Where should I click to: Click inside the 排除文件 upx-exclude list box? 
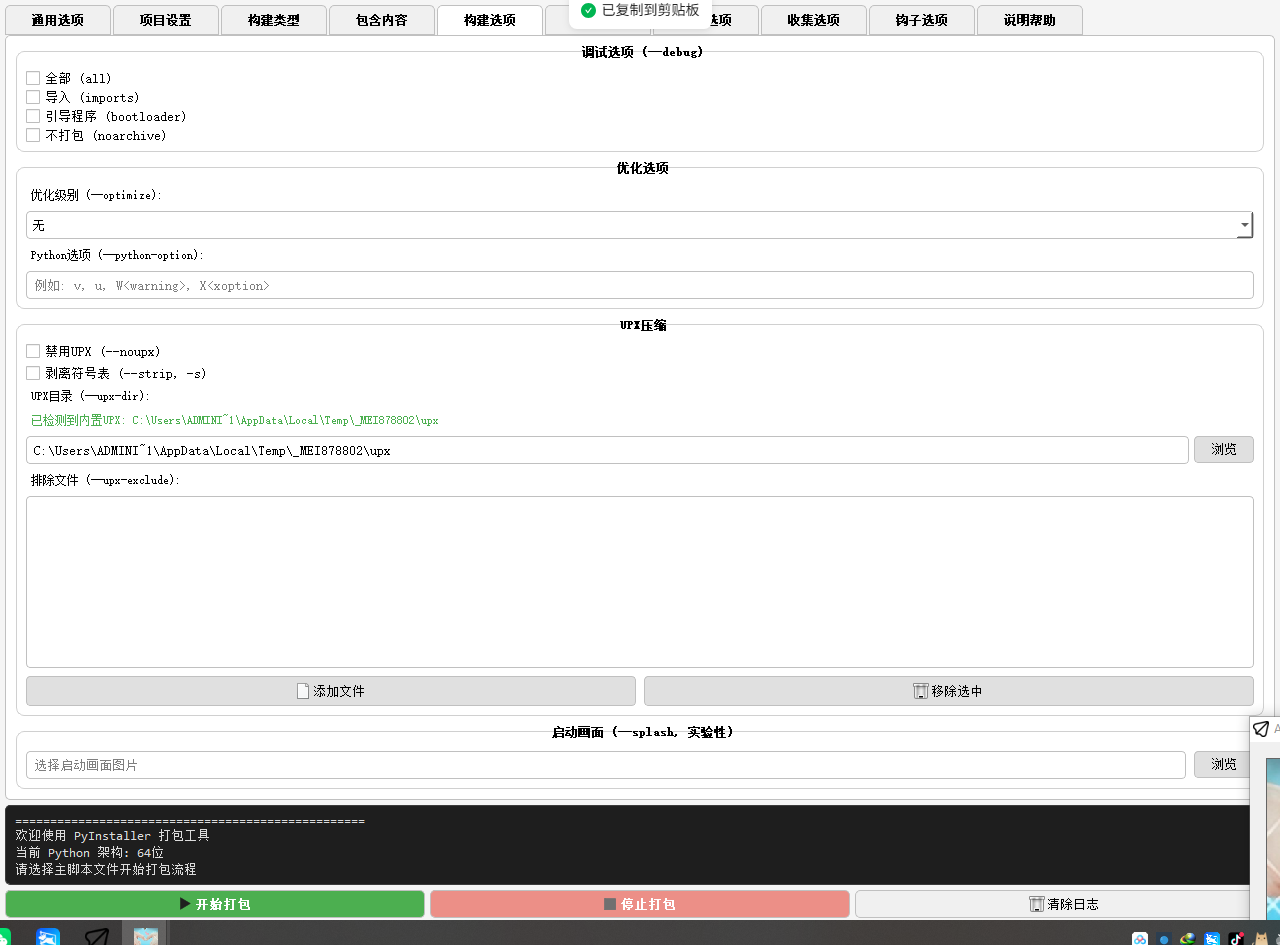[x=639, y=581]
